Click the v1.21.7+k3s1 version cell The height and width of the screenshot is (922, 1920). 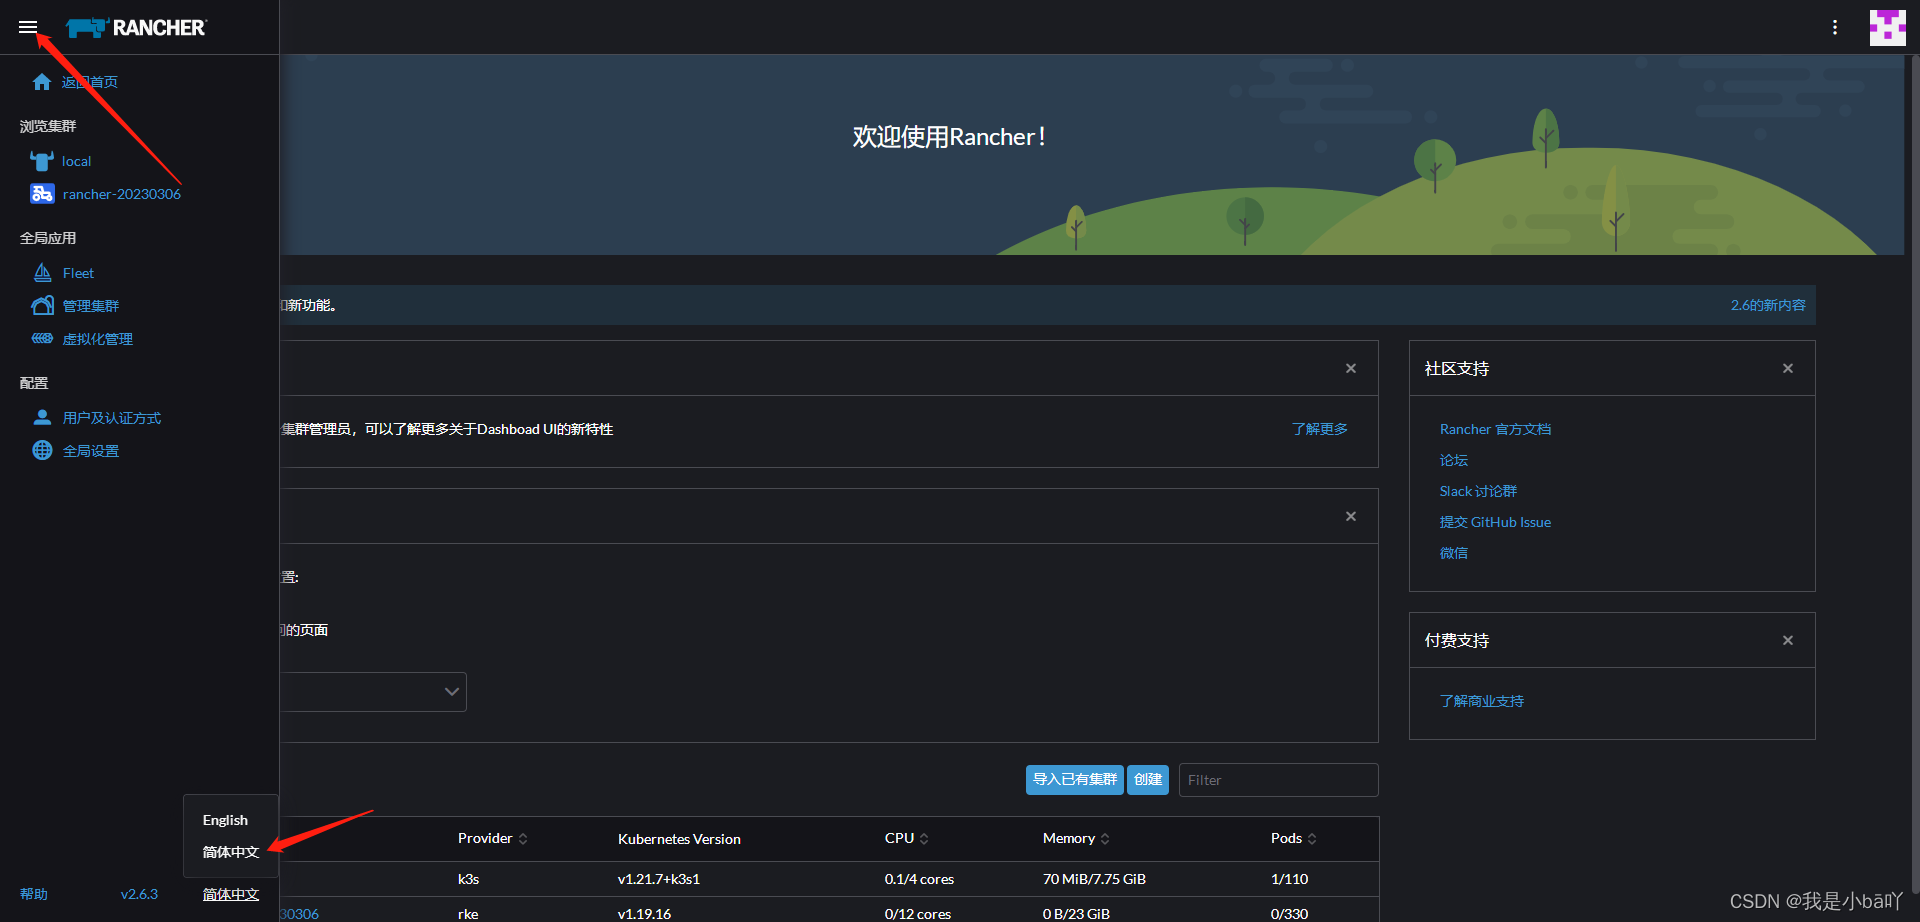(x=658, y=879)
